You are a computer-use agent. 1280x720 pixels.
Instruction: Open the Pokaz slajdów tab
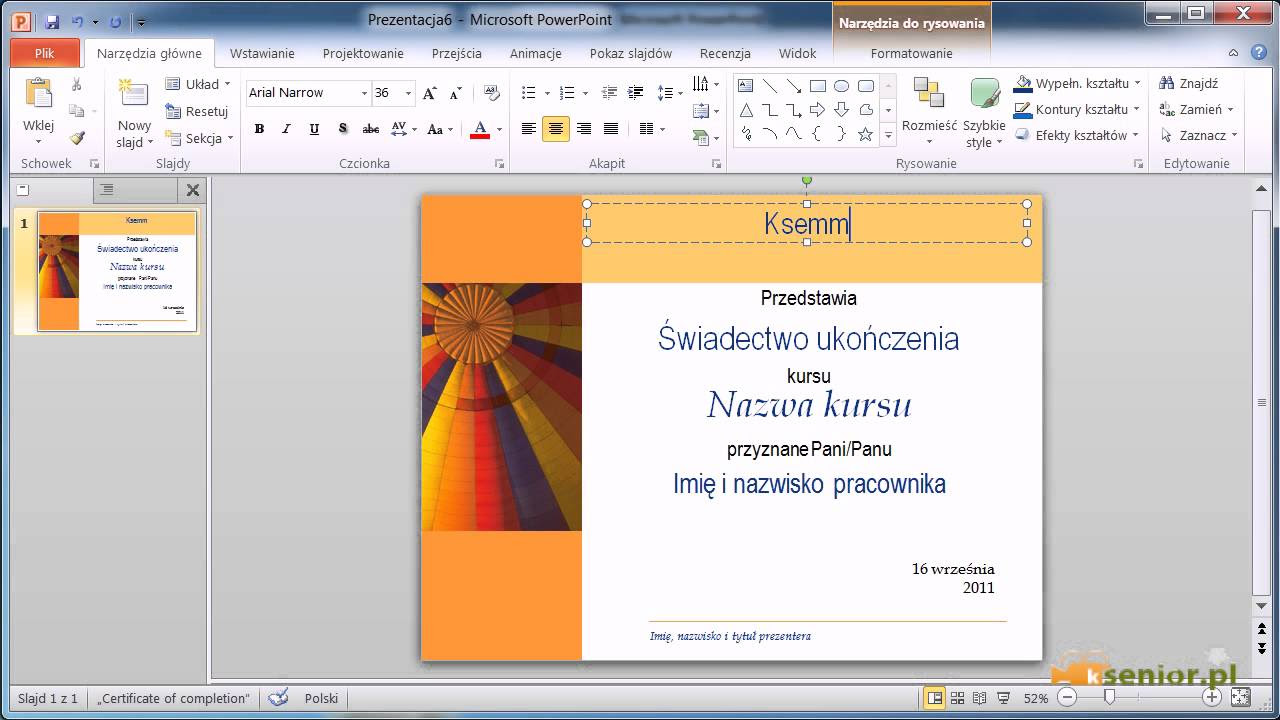631,53
